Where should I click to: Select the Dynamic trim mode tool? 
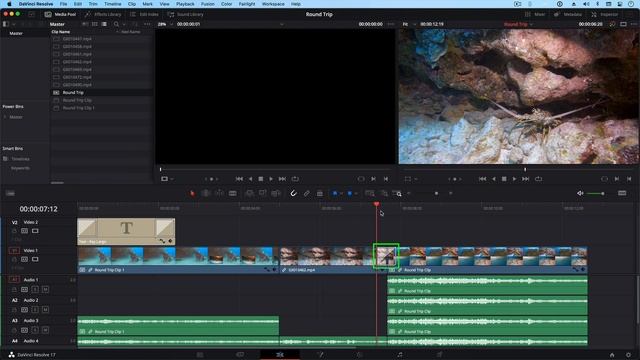pyautogui.click(x=219, y=193)
